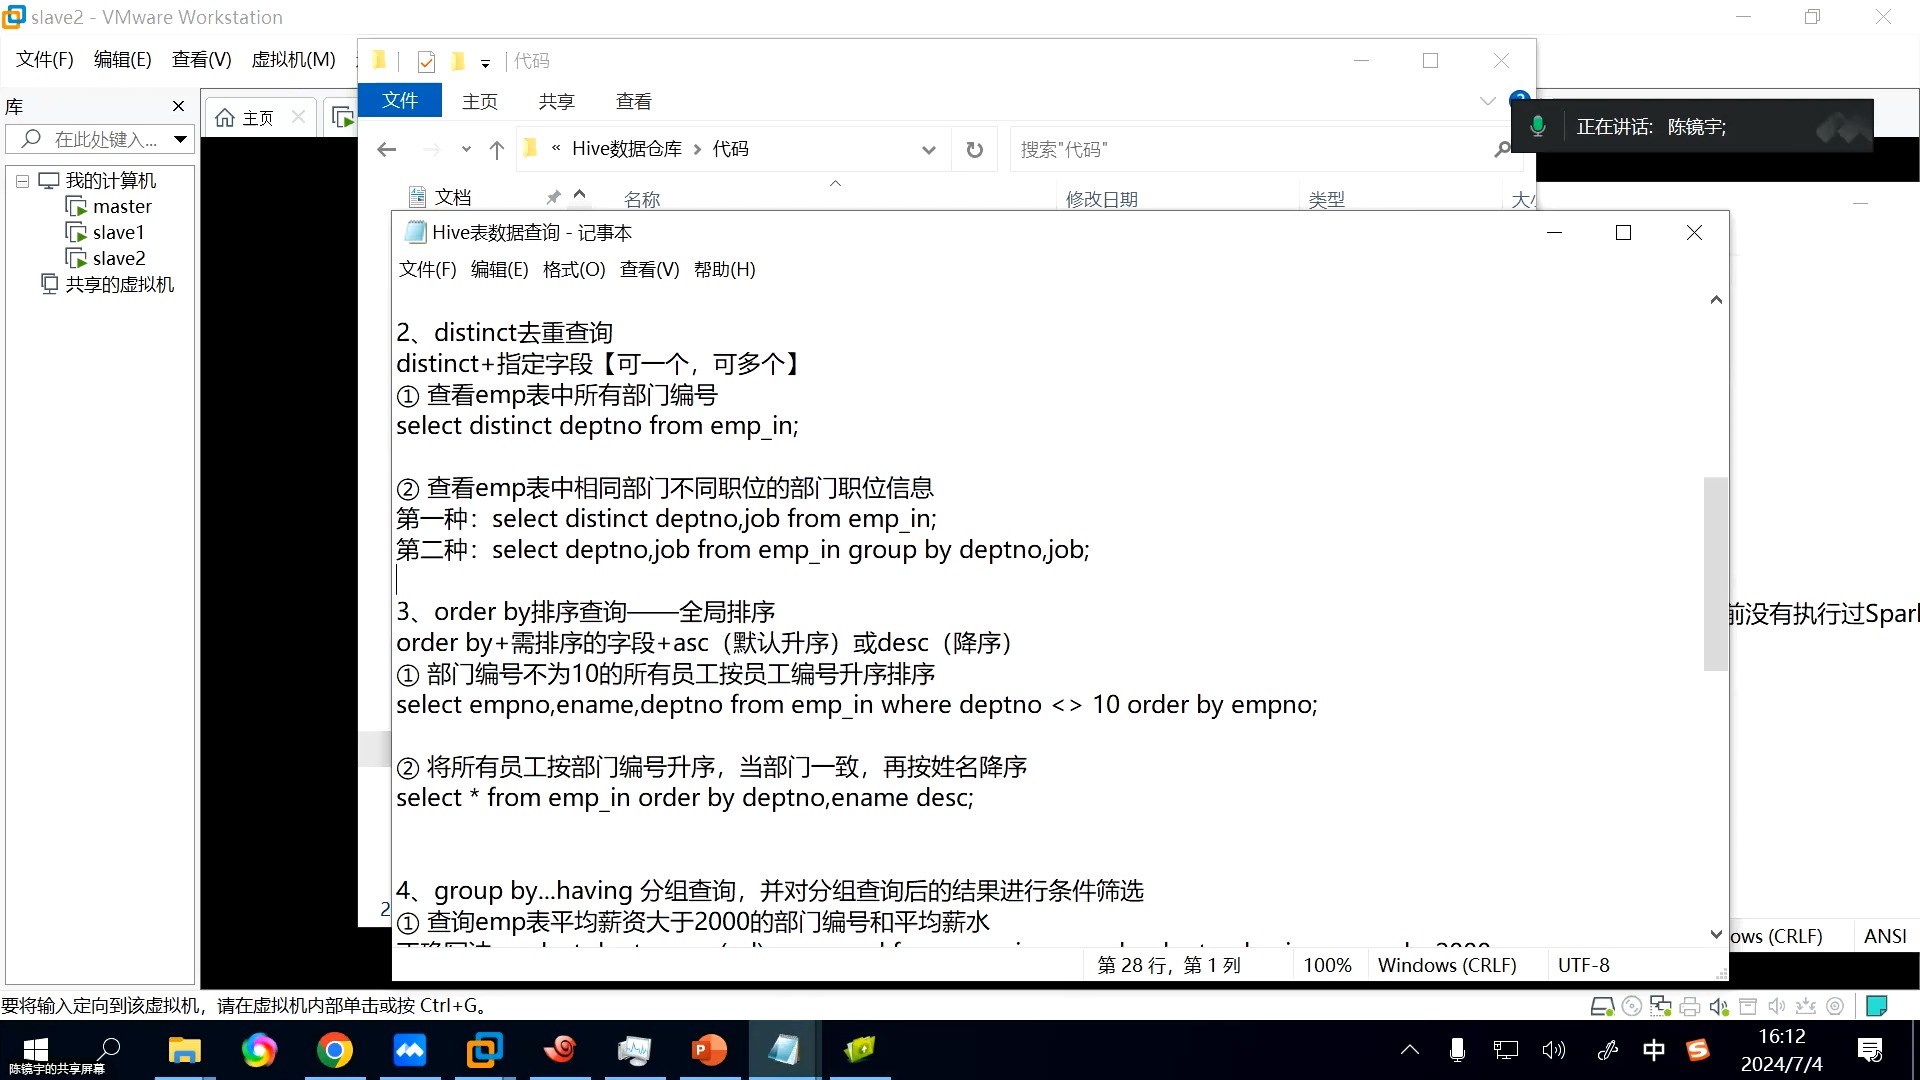Image resolution: width=1920 pixels, height=1080 pixels.
Task: Open the Windows notification center
Action: 1870,1050
